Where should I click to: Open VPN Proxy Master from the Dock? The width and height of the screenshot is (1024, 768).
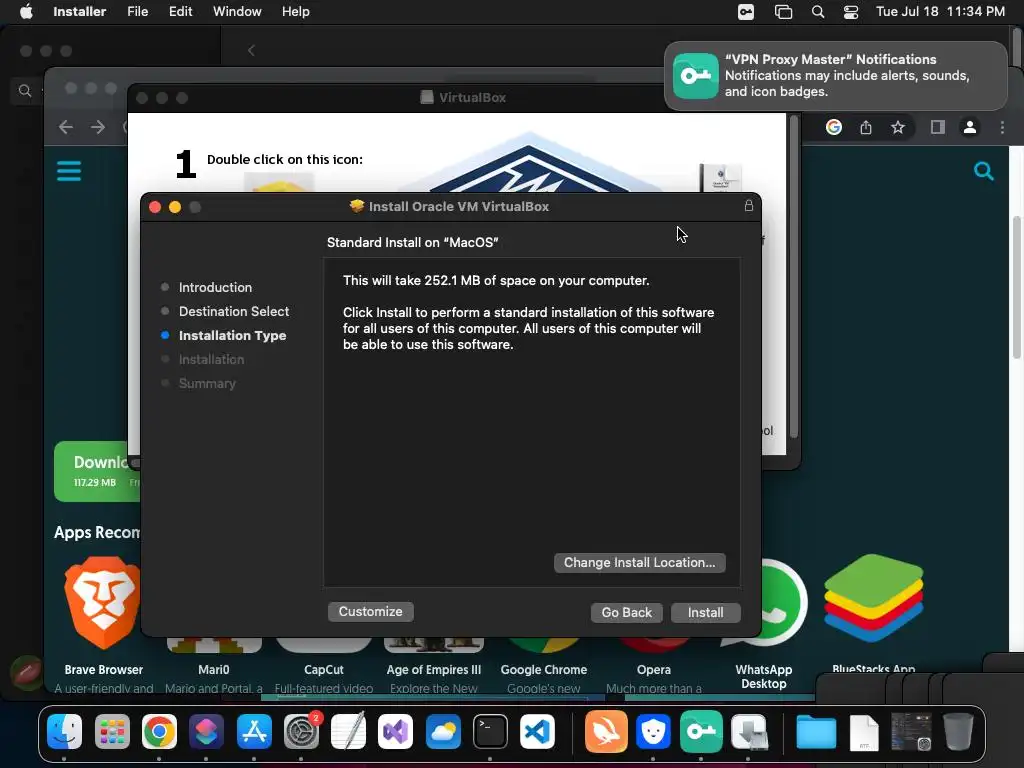click(x=701, y=731)
